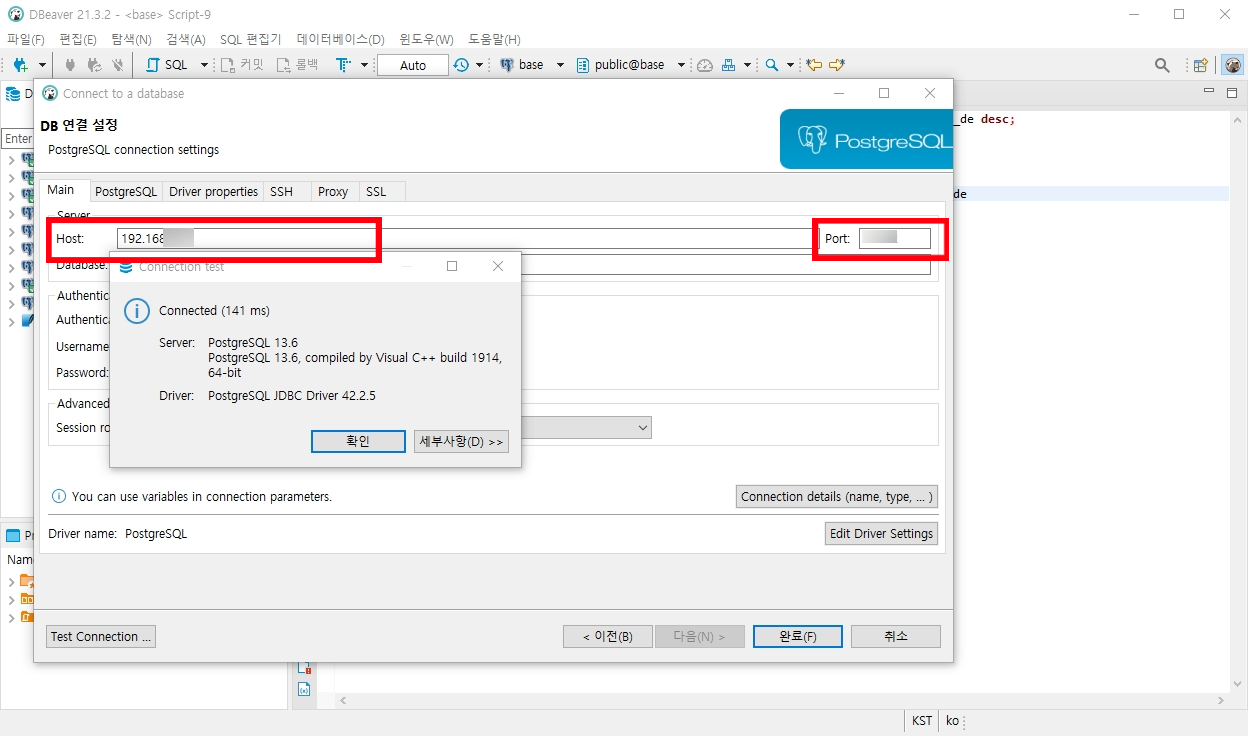This screenshot has width=1248, height=736.
Task: Click the yellow Back navigation arrow
Action: point(814,65)
